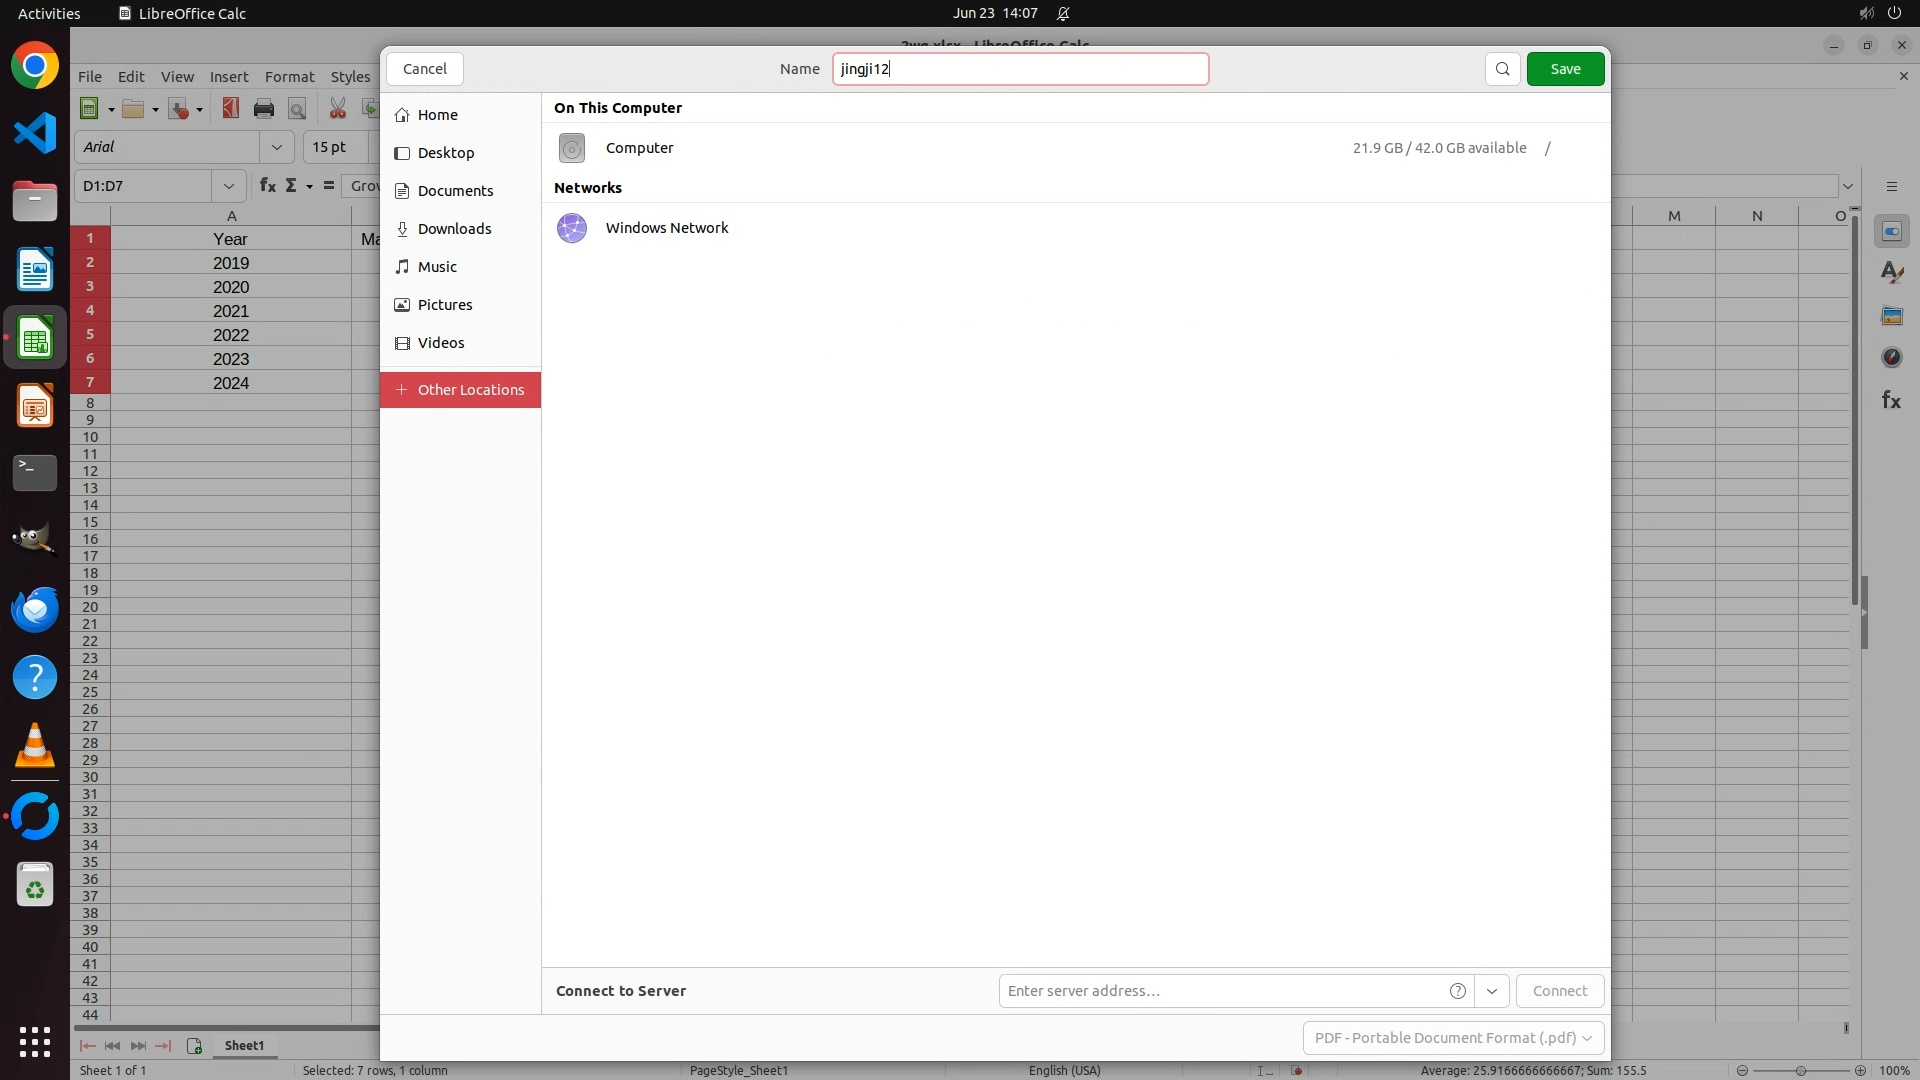Select Downloads in the places sidebar

pos(454,229)
